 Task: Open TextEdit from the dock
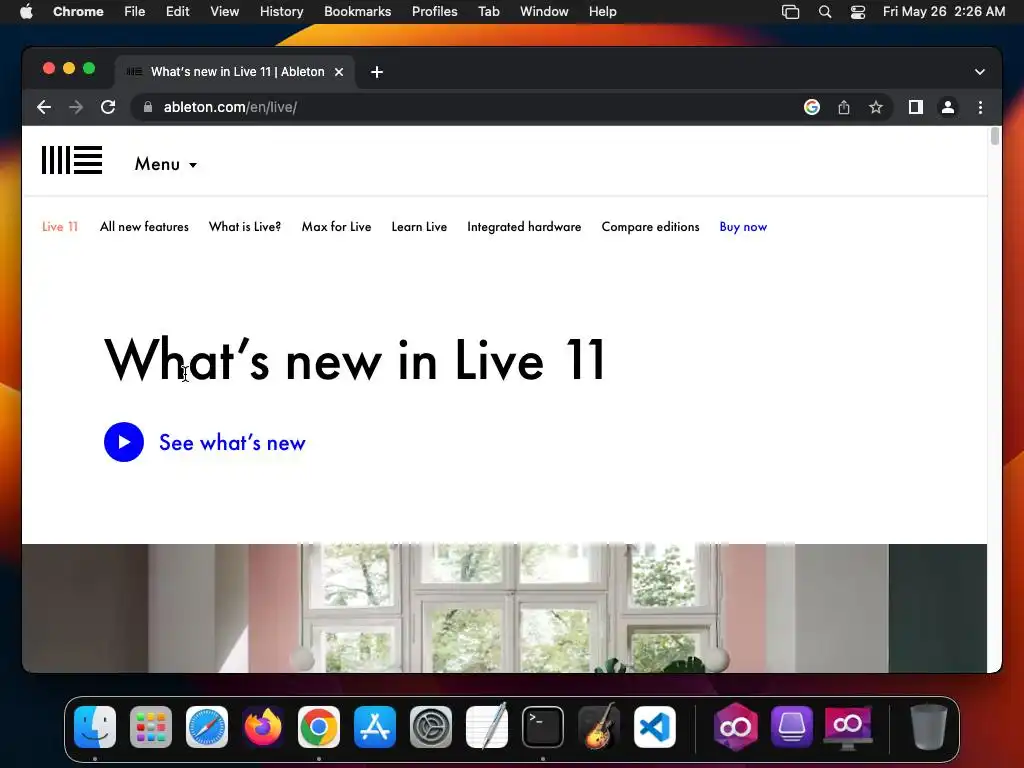[487, 726]
